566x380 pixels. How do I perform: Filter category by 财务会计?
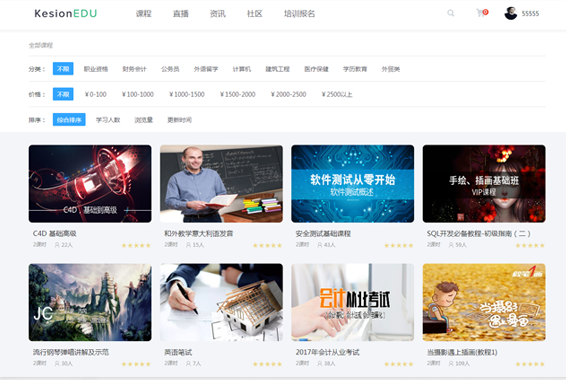[x=134, y=69]
